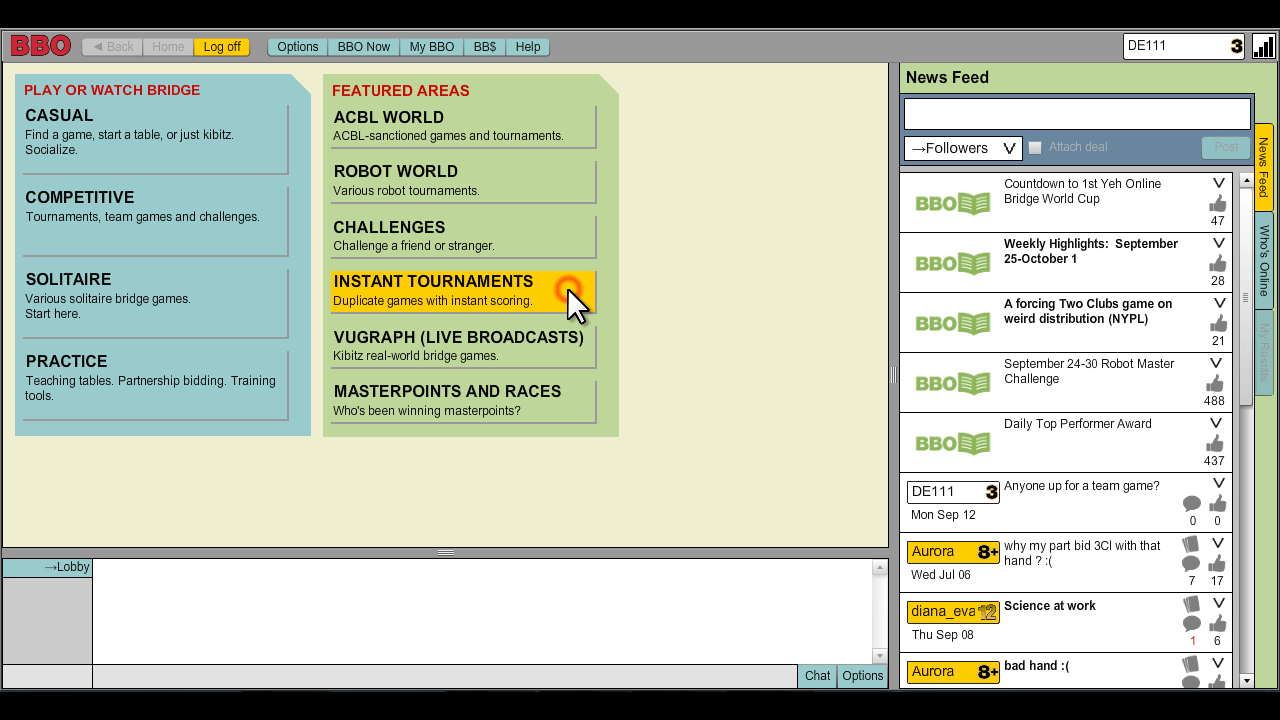Open the Solitaire games area
The height and width of the screenshot is (720, 1280).
pos(156,303)
